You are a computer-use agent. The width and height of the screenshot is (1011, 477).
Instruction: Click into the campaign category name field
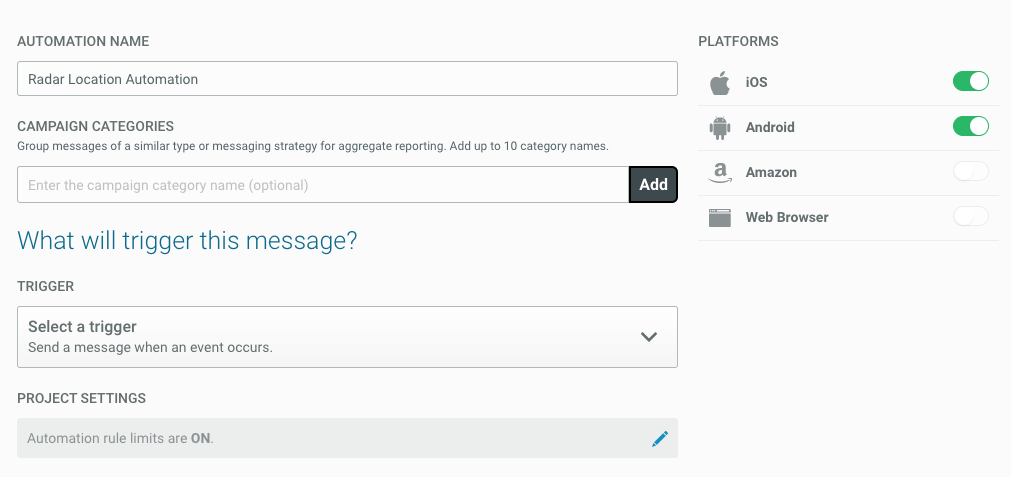(x=322, y=185)
